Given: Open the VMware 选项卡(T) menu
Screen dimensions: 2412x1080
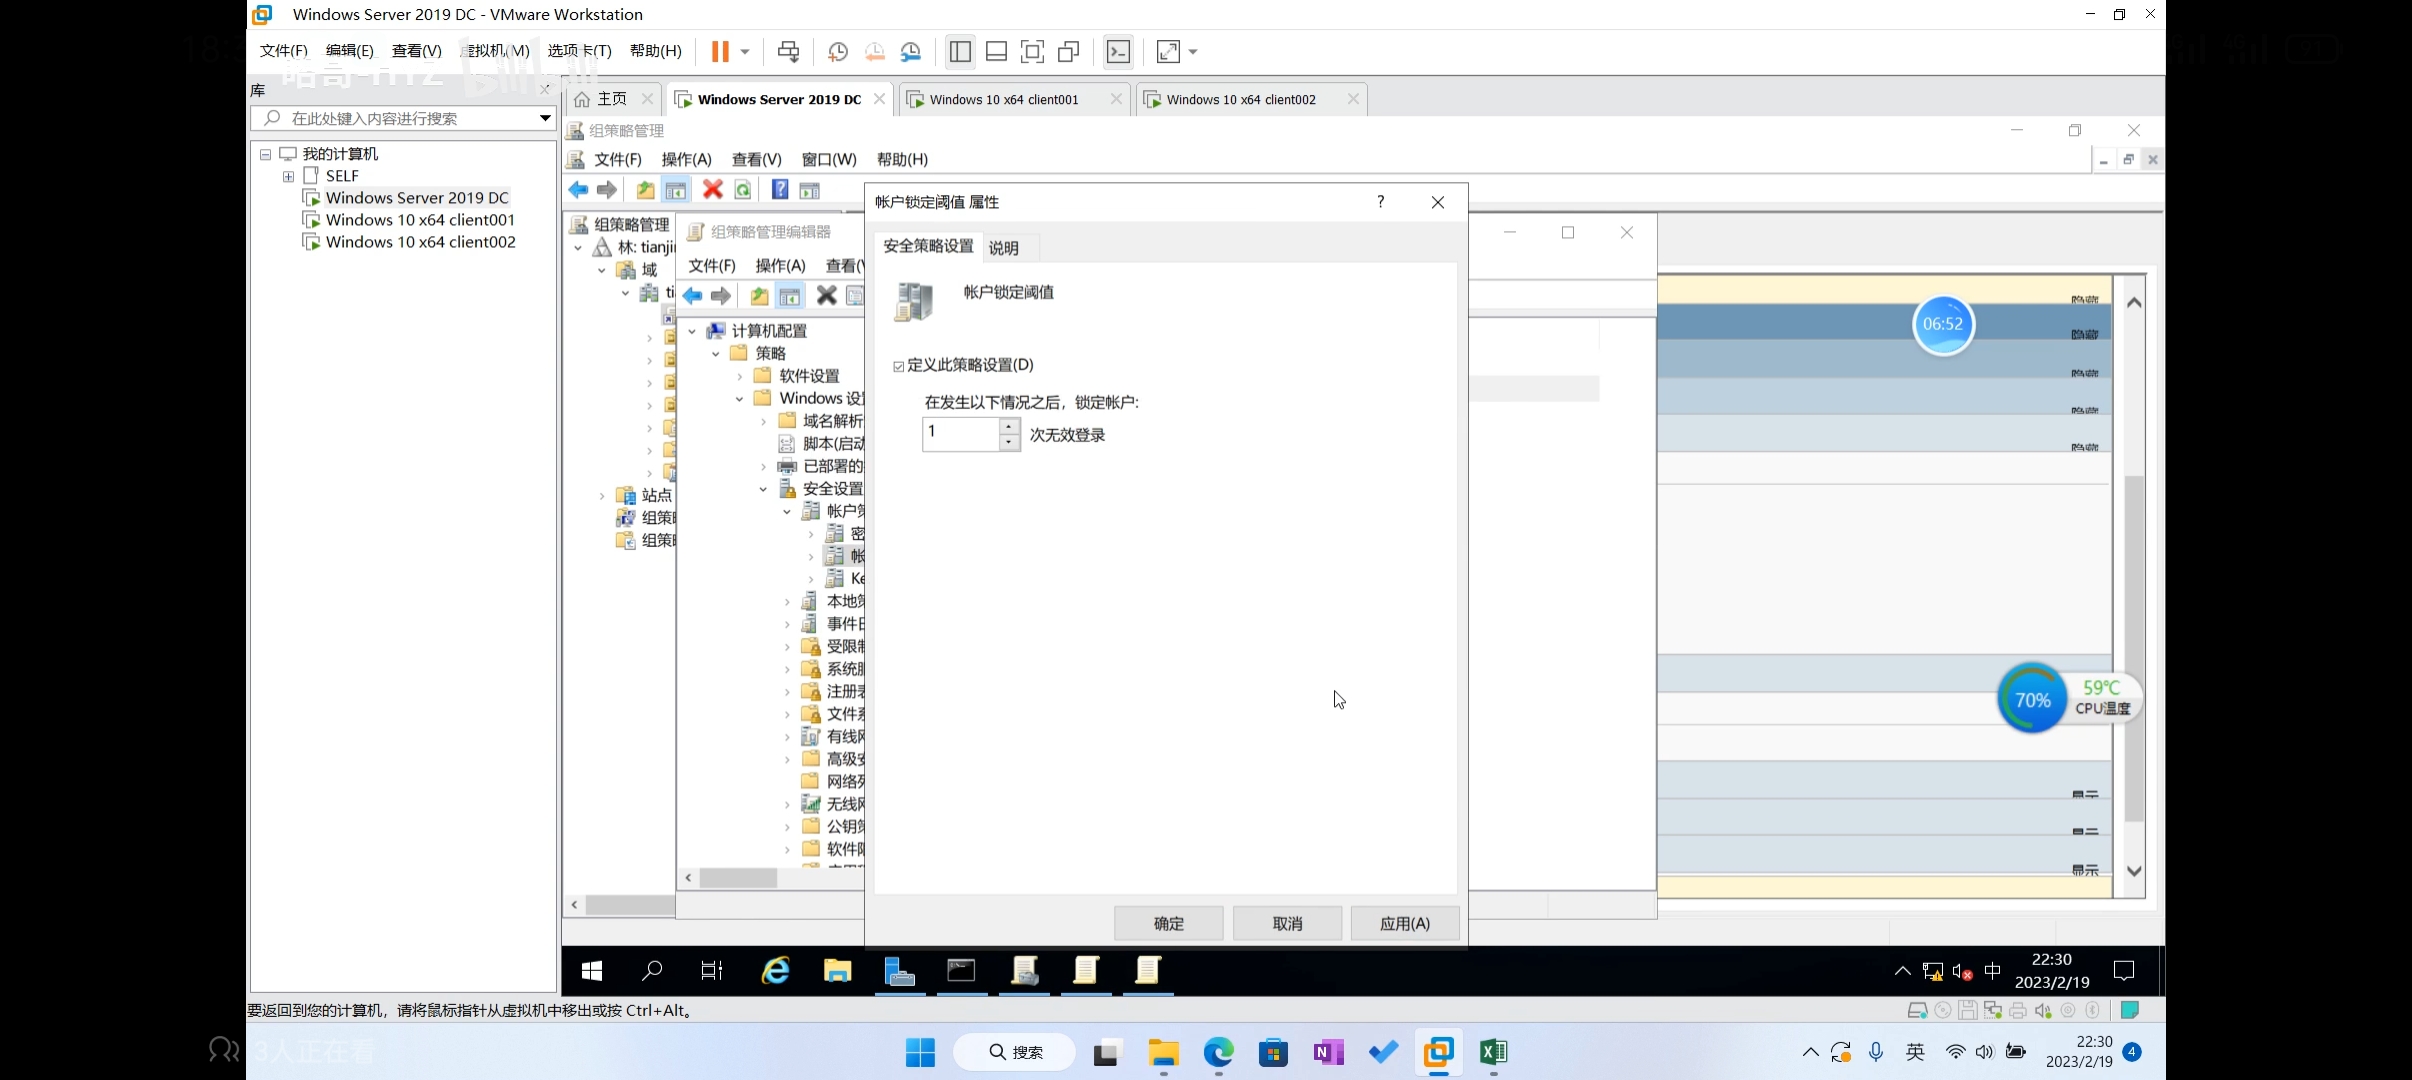Looking at the screenshot, I should (x=580, y=51).
